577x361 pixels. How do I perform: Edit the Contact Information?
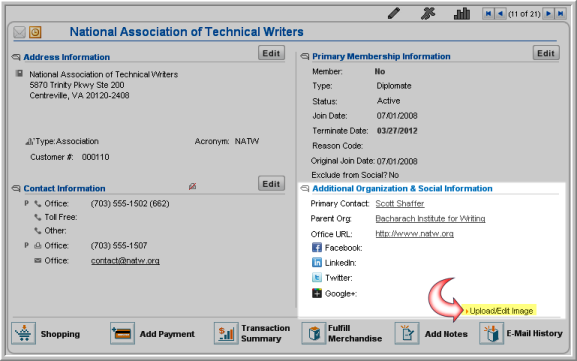click(271, 184)
